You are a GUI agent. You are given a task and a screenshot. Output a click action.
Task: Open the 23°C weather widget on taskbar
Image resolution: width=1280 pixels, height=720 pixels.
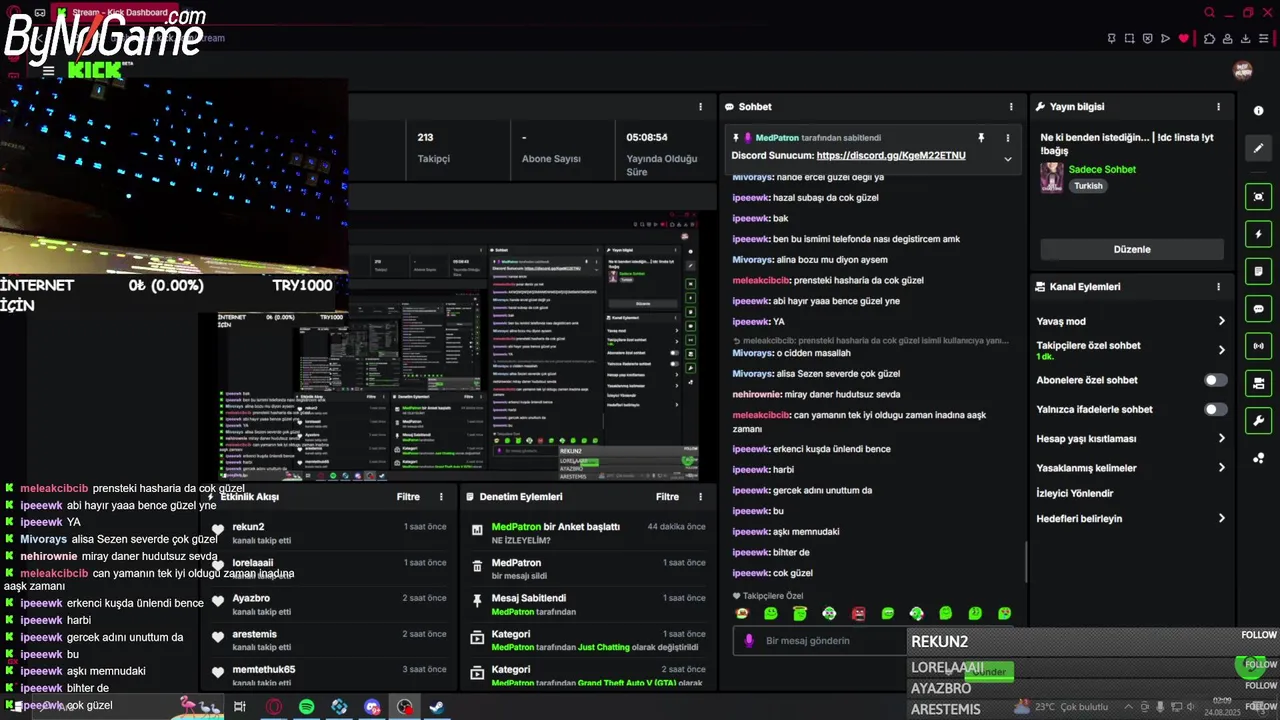(x=1061, y=707)
